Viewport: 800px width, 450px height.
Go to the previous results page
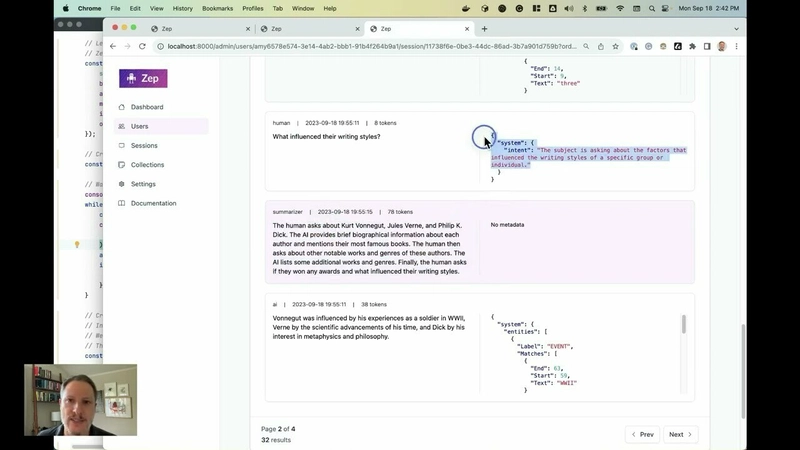pyautogui.click(x=642, y=434)
